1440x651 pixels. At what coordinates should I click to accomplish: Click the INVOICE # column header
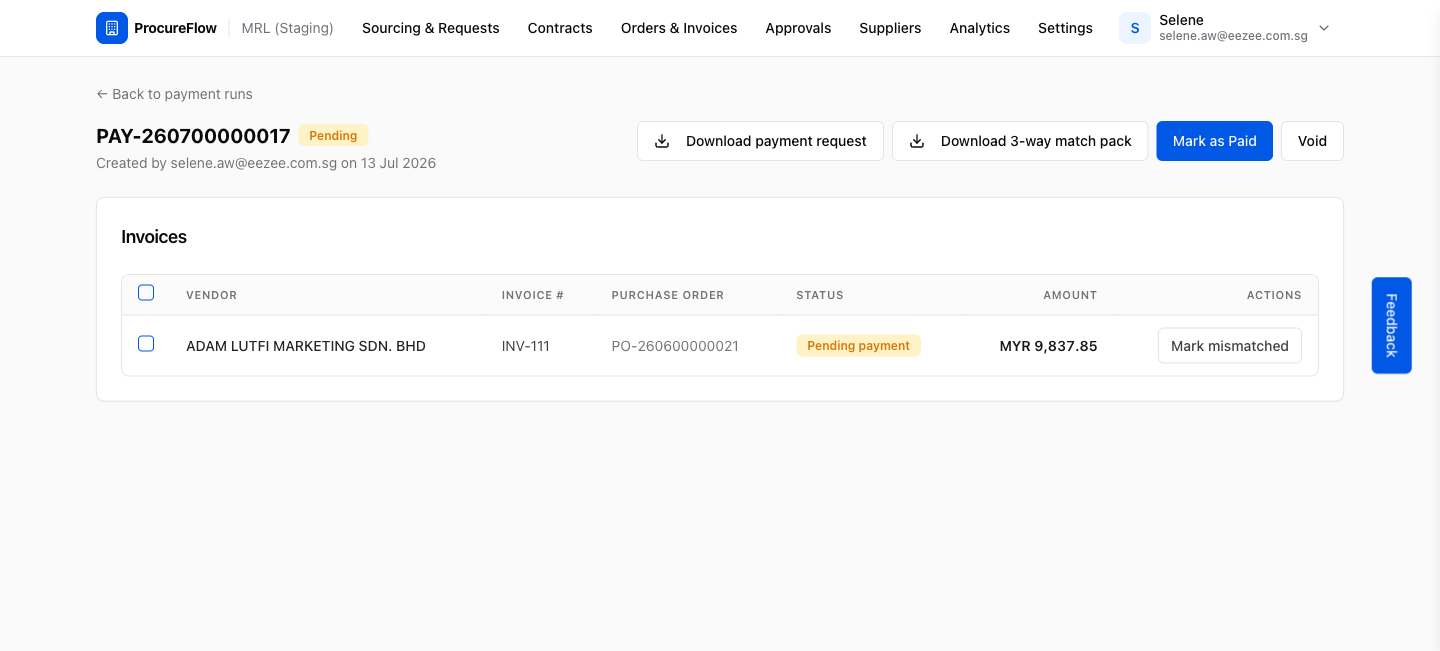click(x=533, y=295)
